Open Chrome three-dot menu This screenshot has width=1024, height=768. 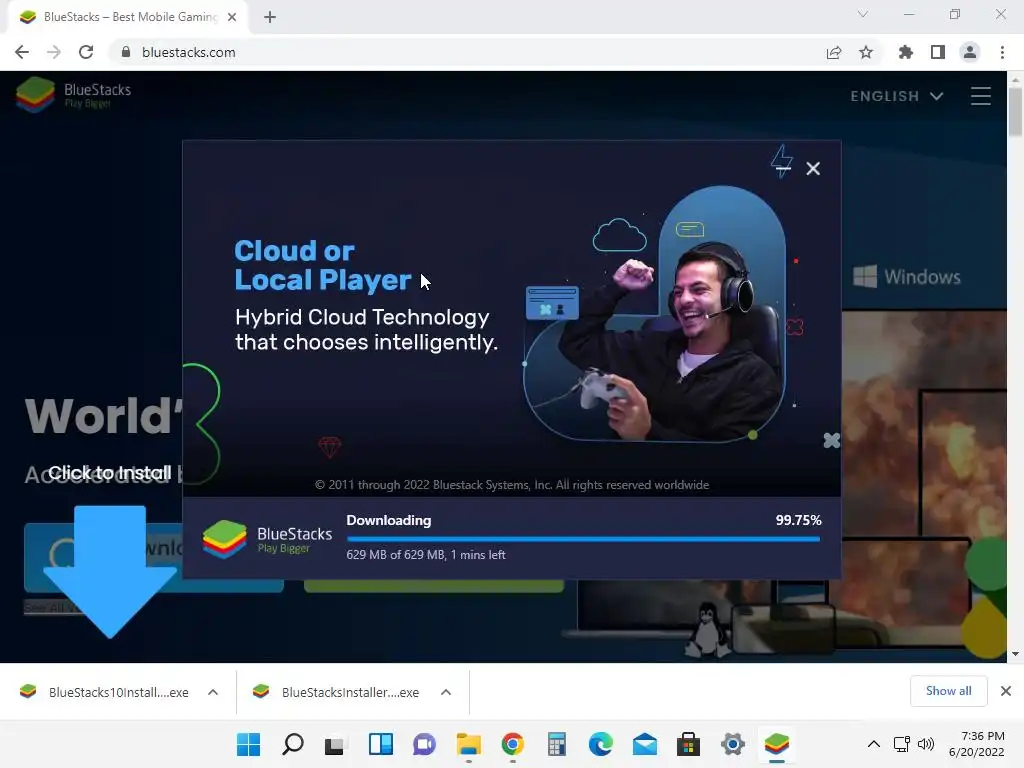[1002, 52]
